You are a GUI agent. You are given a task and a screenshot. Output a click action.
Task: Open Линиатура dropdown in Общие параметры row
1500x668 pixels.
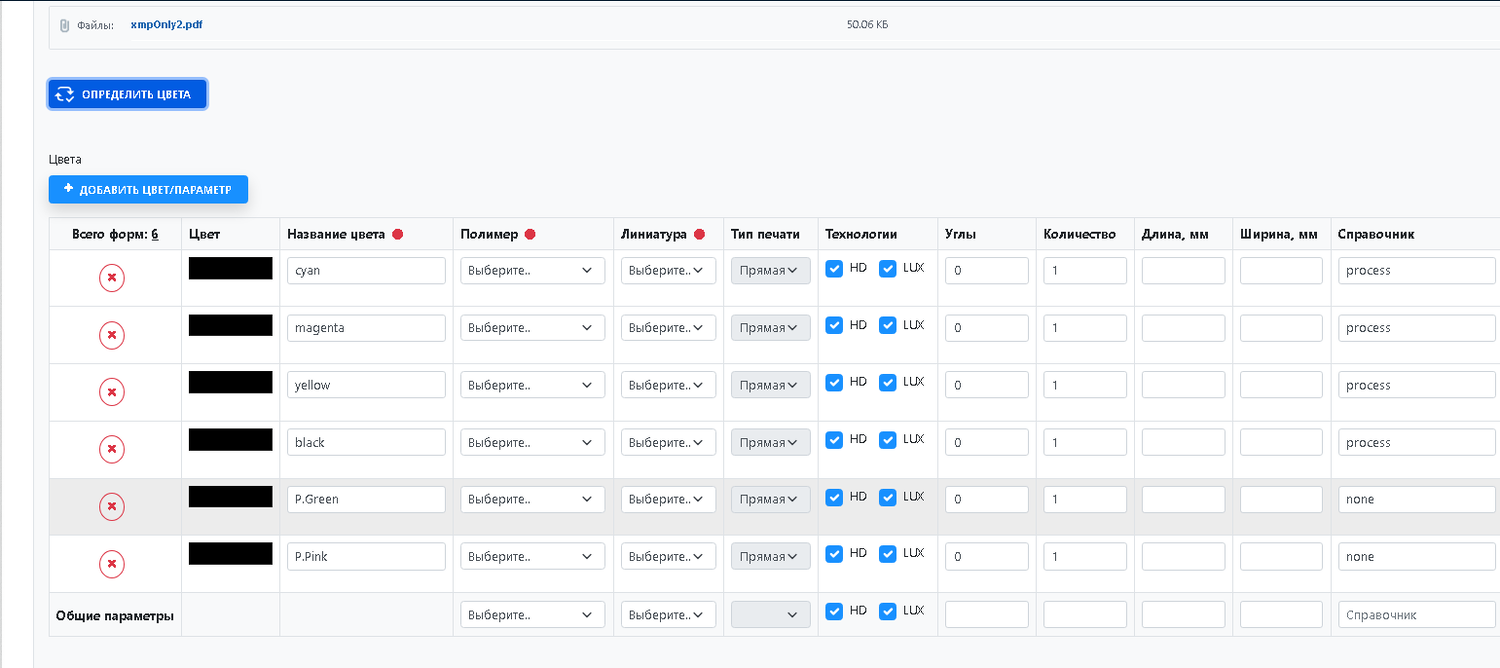click(669, 615)
